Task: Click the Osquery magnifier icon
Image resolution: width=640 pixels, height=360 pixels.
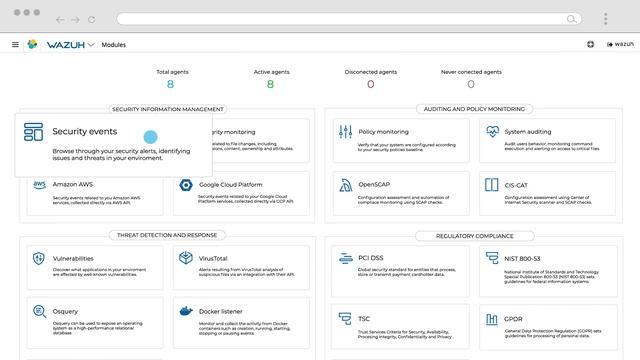Action: pos(39,311)
